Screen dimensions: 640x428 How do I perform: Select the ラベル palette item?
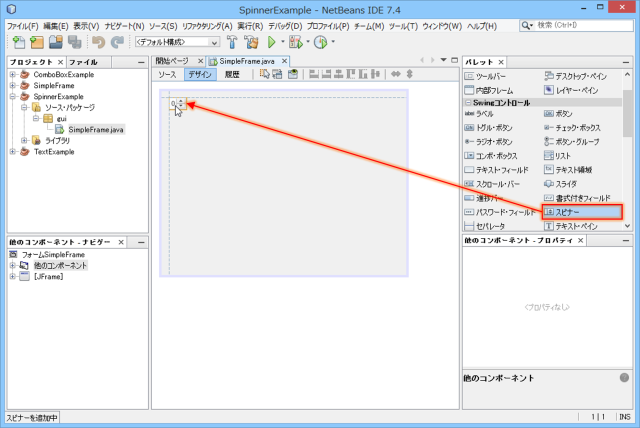point(479,114)
